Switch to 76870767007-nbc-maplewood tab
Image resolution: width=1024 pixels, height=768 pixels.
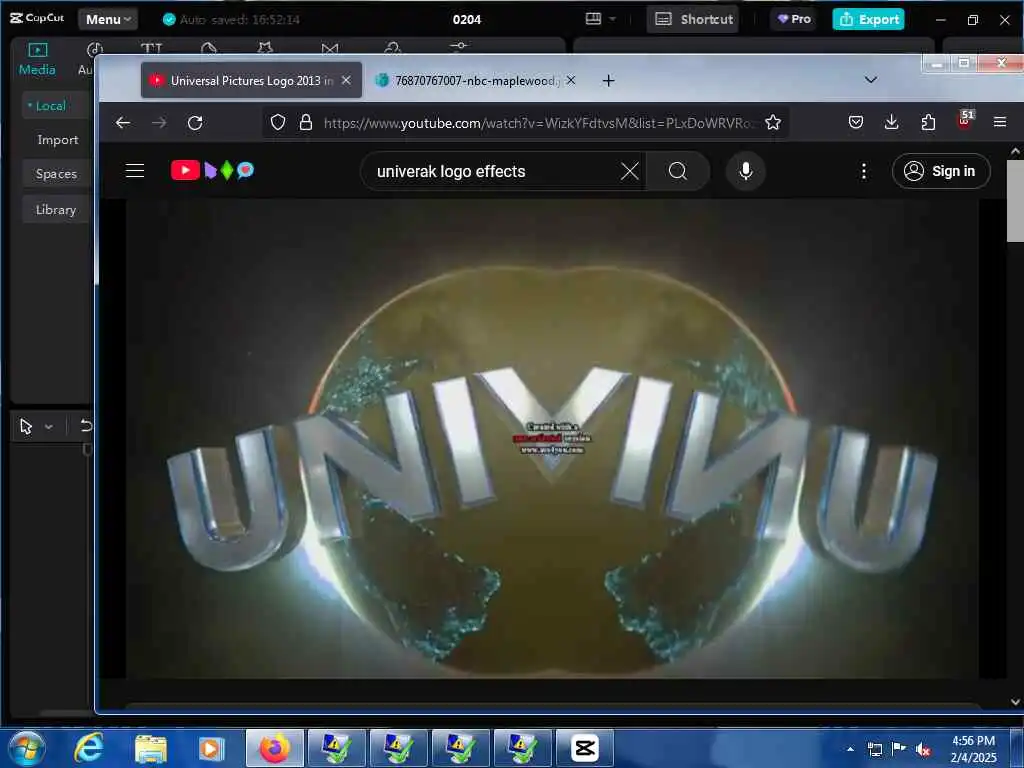pos(476,80)
